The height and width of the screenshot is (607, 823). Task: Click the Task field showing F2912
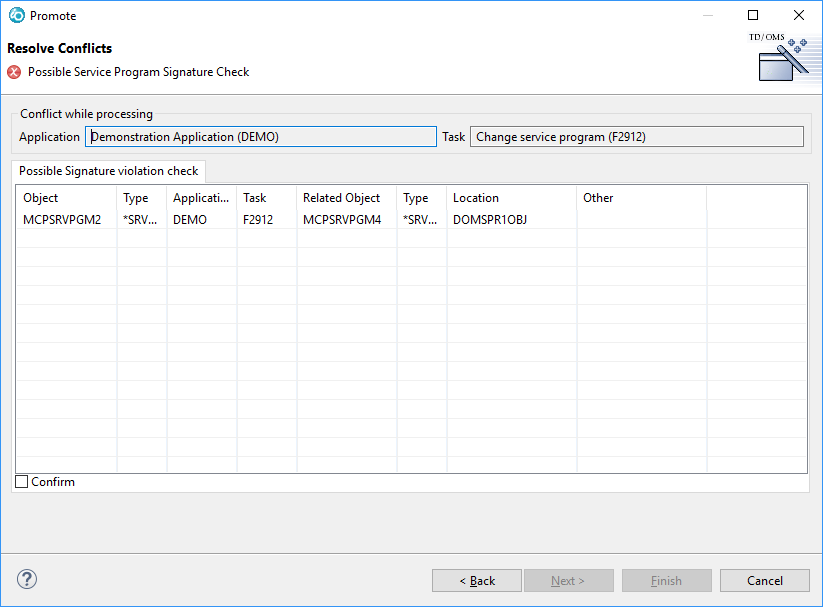coord(636,137)
